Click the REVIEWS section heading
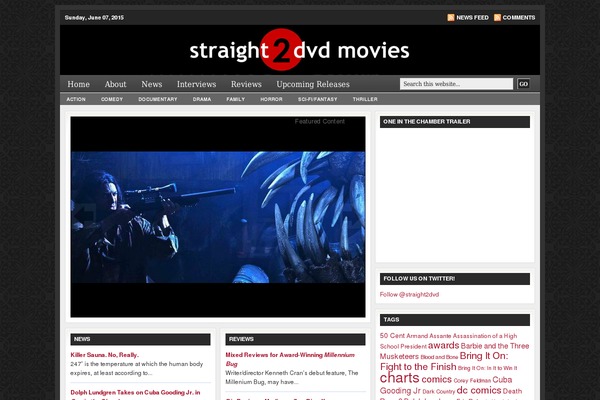This screenshot has height=400, width=600. (241, 339)
